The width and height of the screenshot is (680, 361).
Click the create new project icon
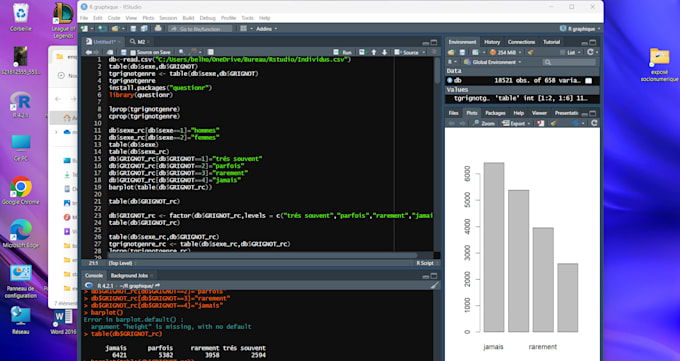[102, 29]
